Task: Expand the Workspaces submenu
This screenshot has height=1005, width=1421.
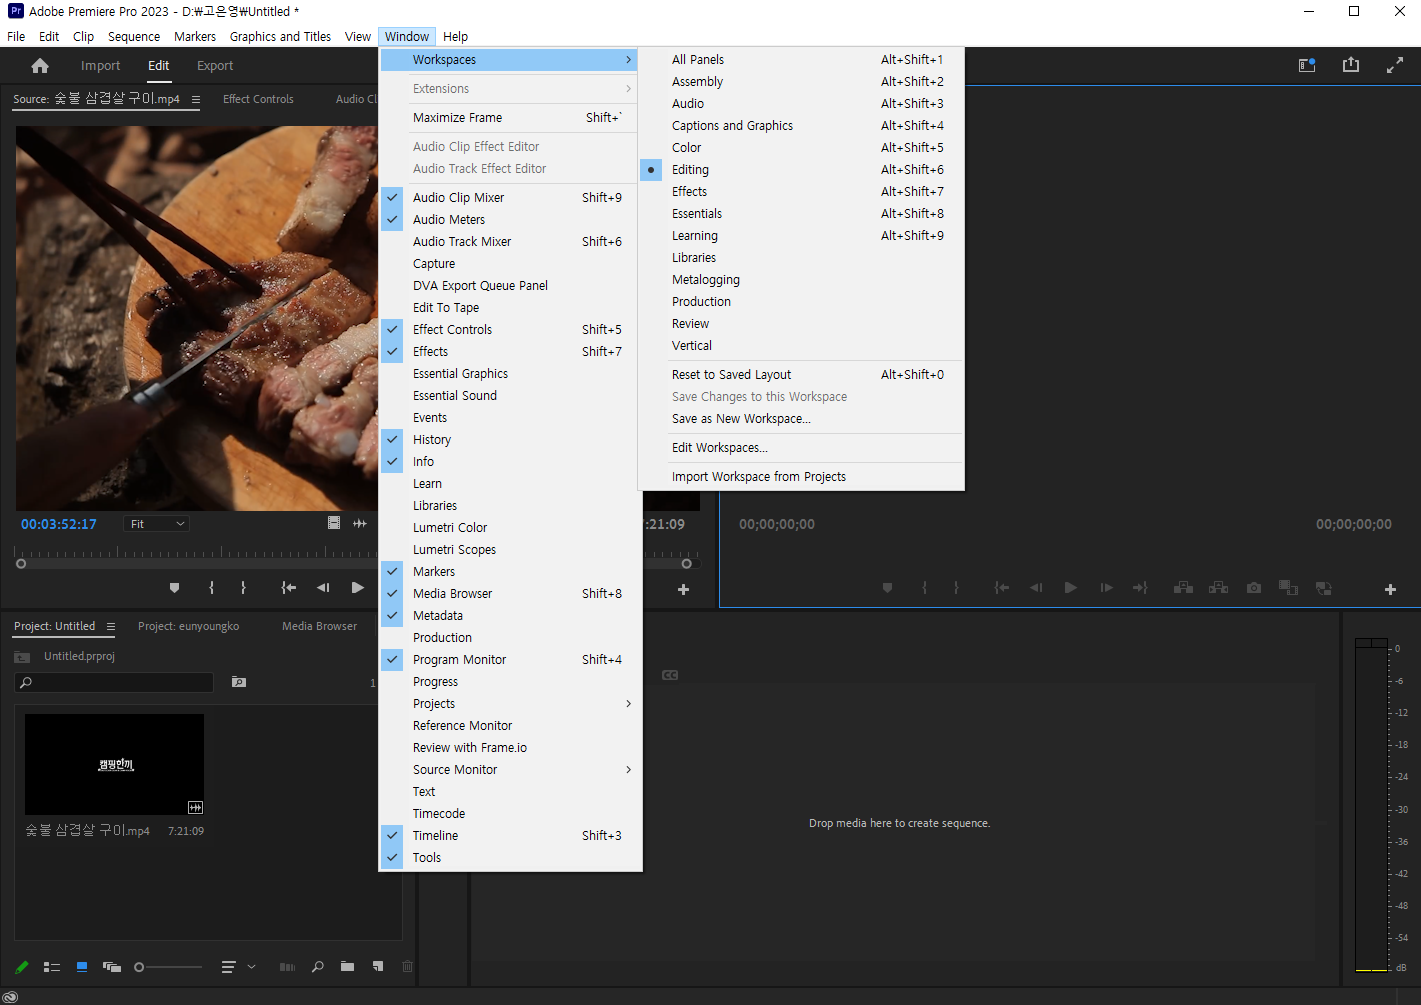Action: pyautogui.click(x=511, y=60)
